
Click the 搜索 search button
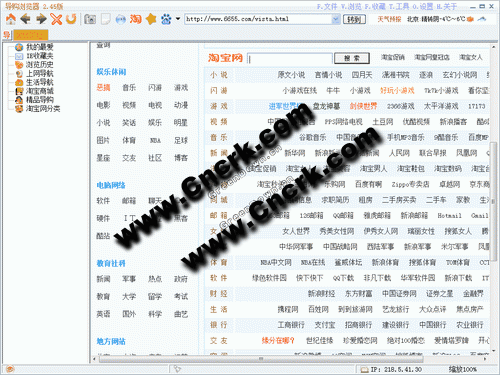point(352,58)
